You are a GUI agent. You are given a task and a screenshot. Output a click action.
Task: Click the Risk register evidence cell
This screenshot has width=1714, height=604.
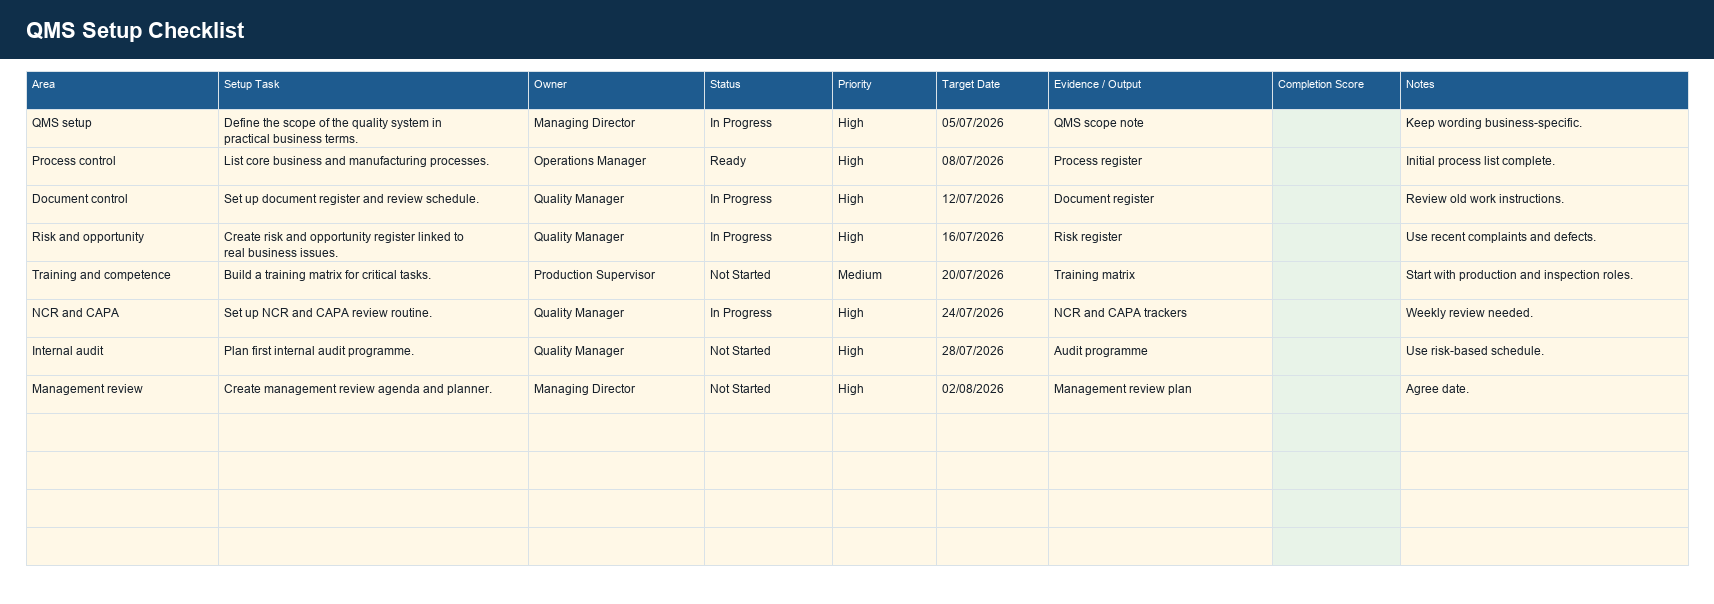[x=1160, y=242]
